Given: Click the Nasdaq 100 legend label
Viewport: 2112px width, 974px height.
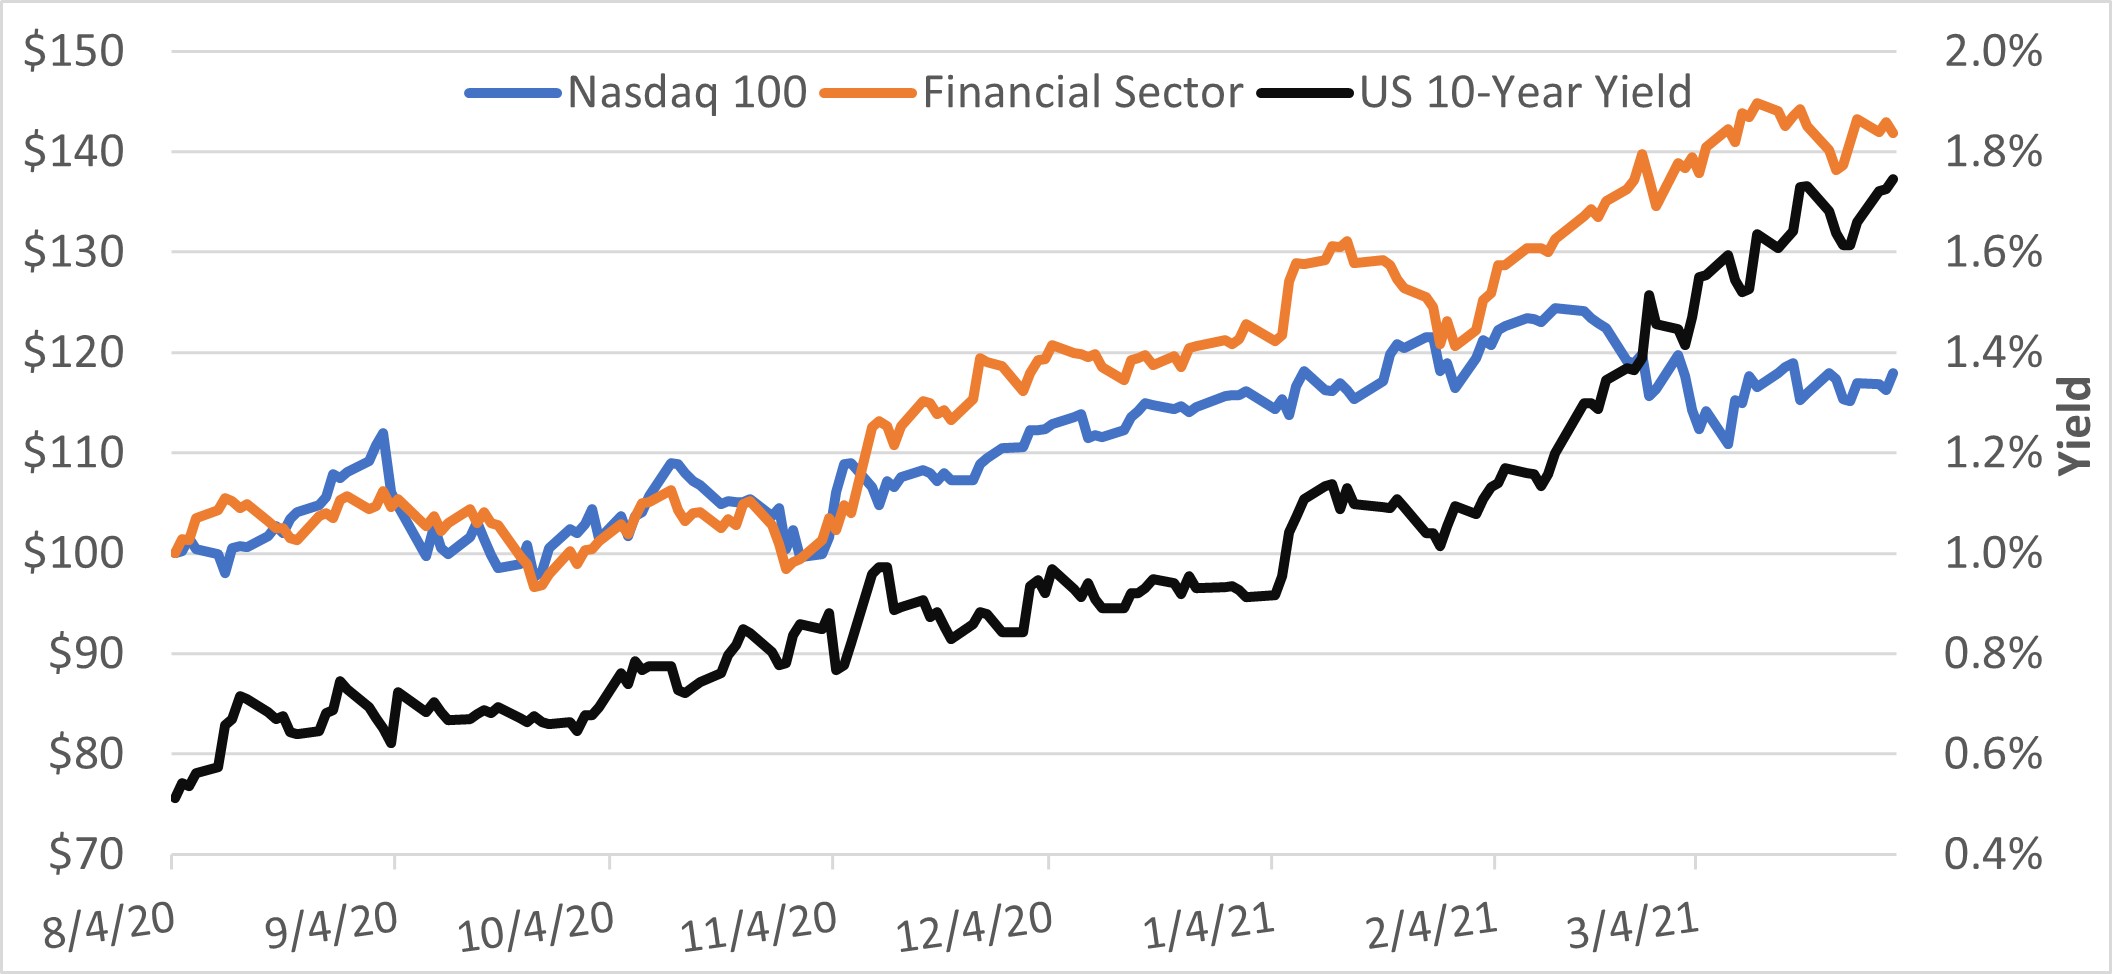Looking at the screenshot, I should coord(687,93).
